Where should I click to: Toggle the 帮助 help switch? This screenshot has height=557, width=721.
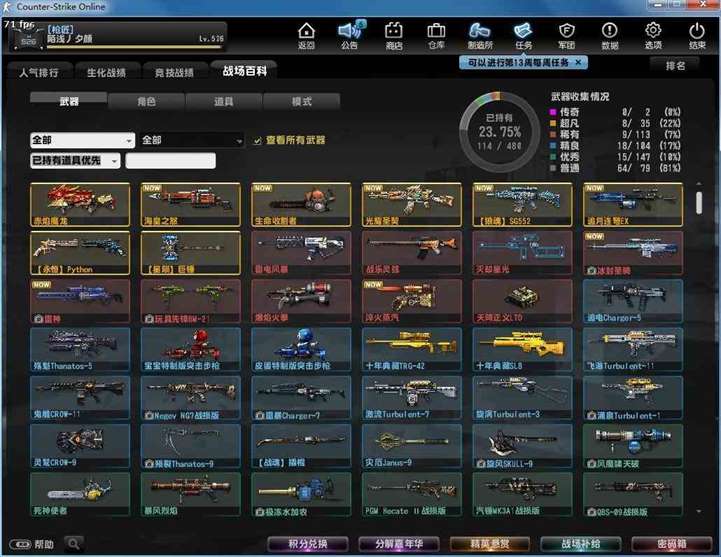20,545
